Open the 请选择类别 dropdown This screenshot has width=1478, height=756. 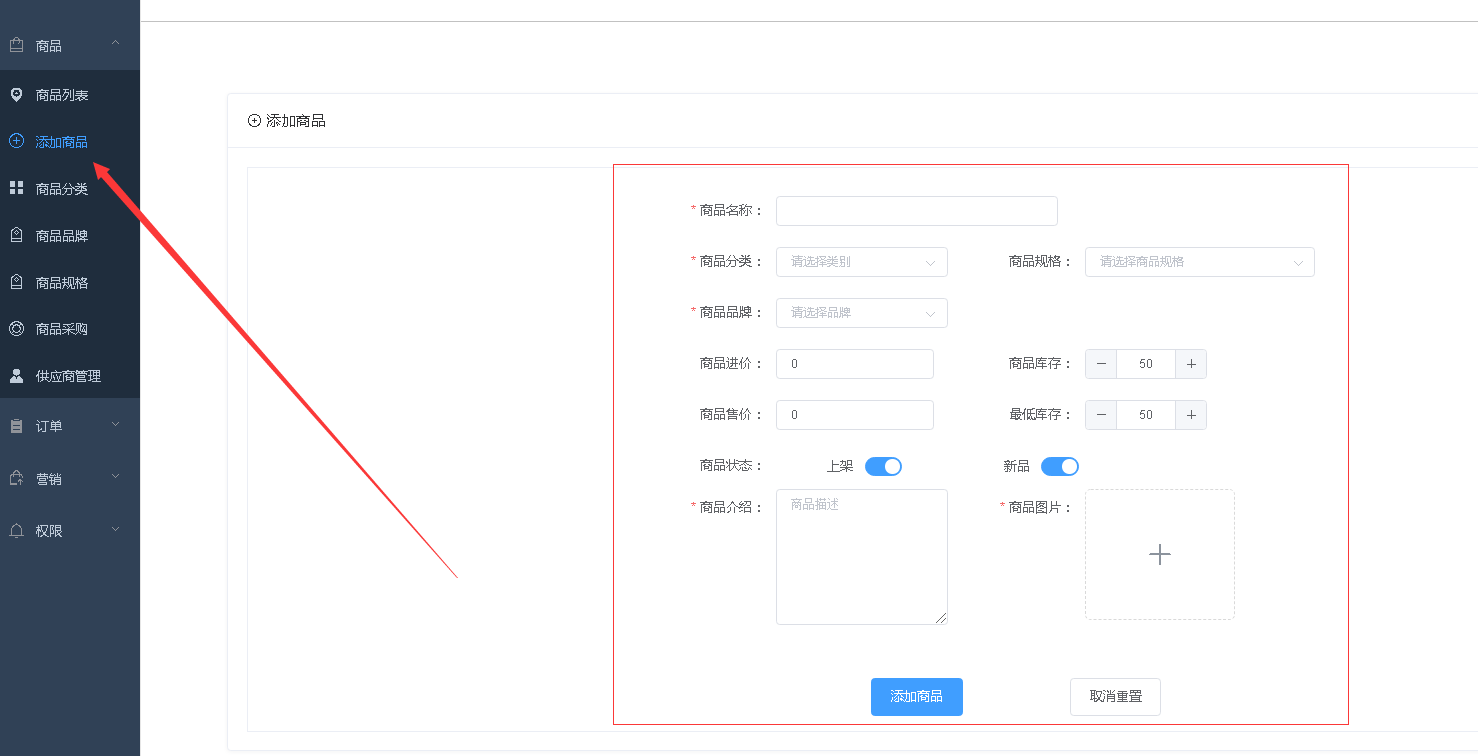click(861, 262)
